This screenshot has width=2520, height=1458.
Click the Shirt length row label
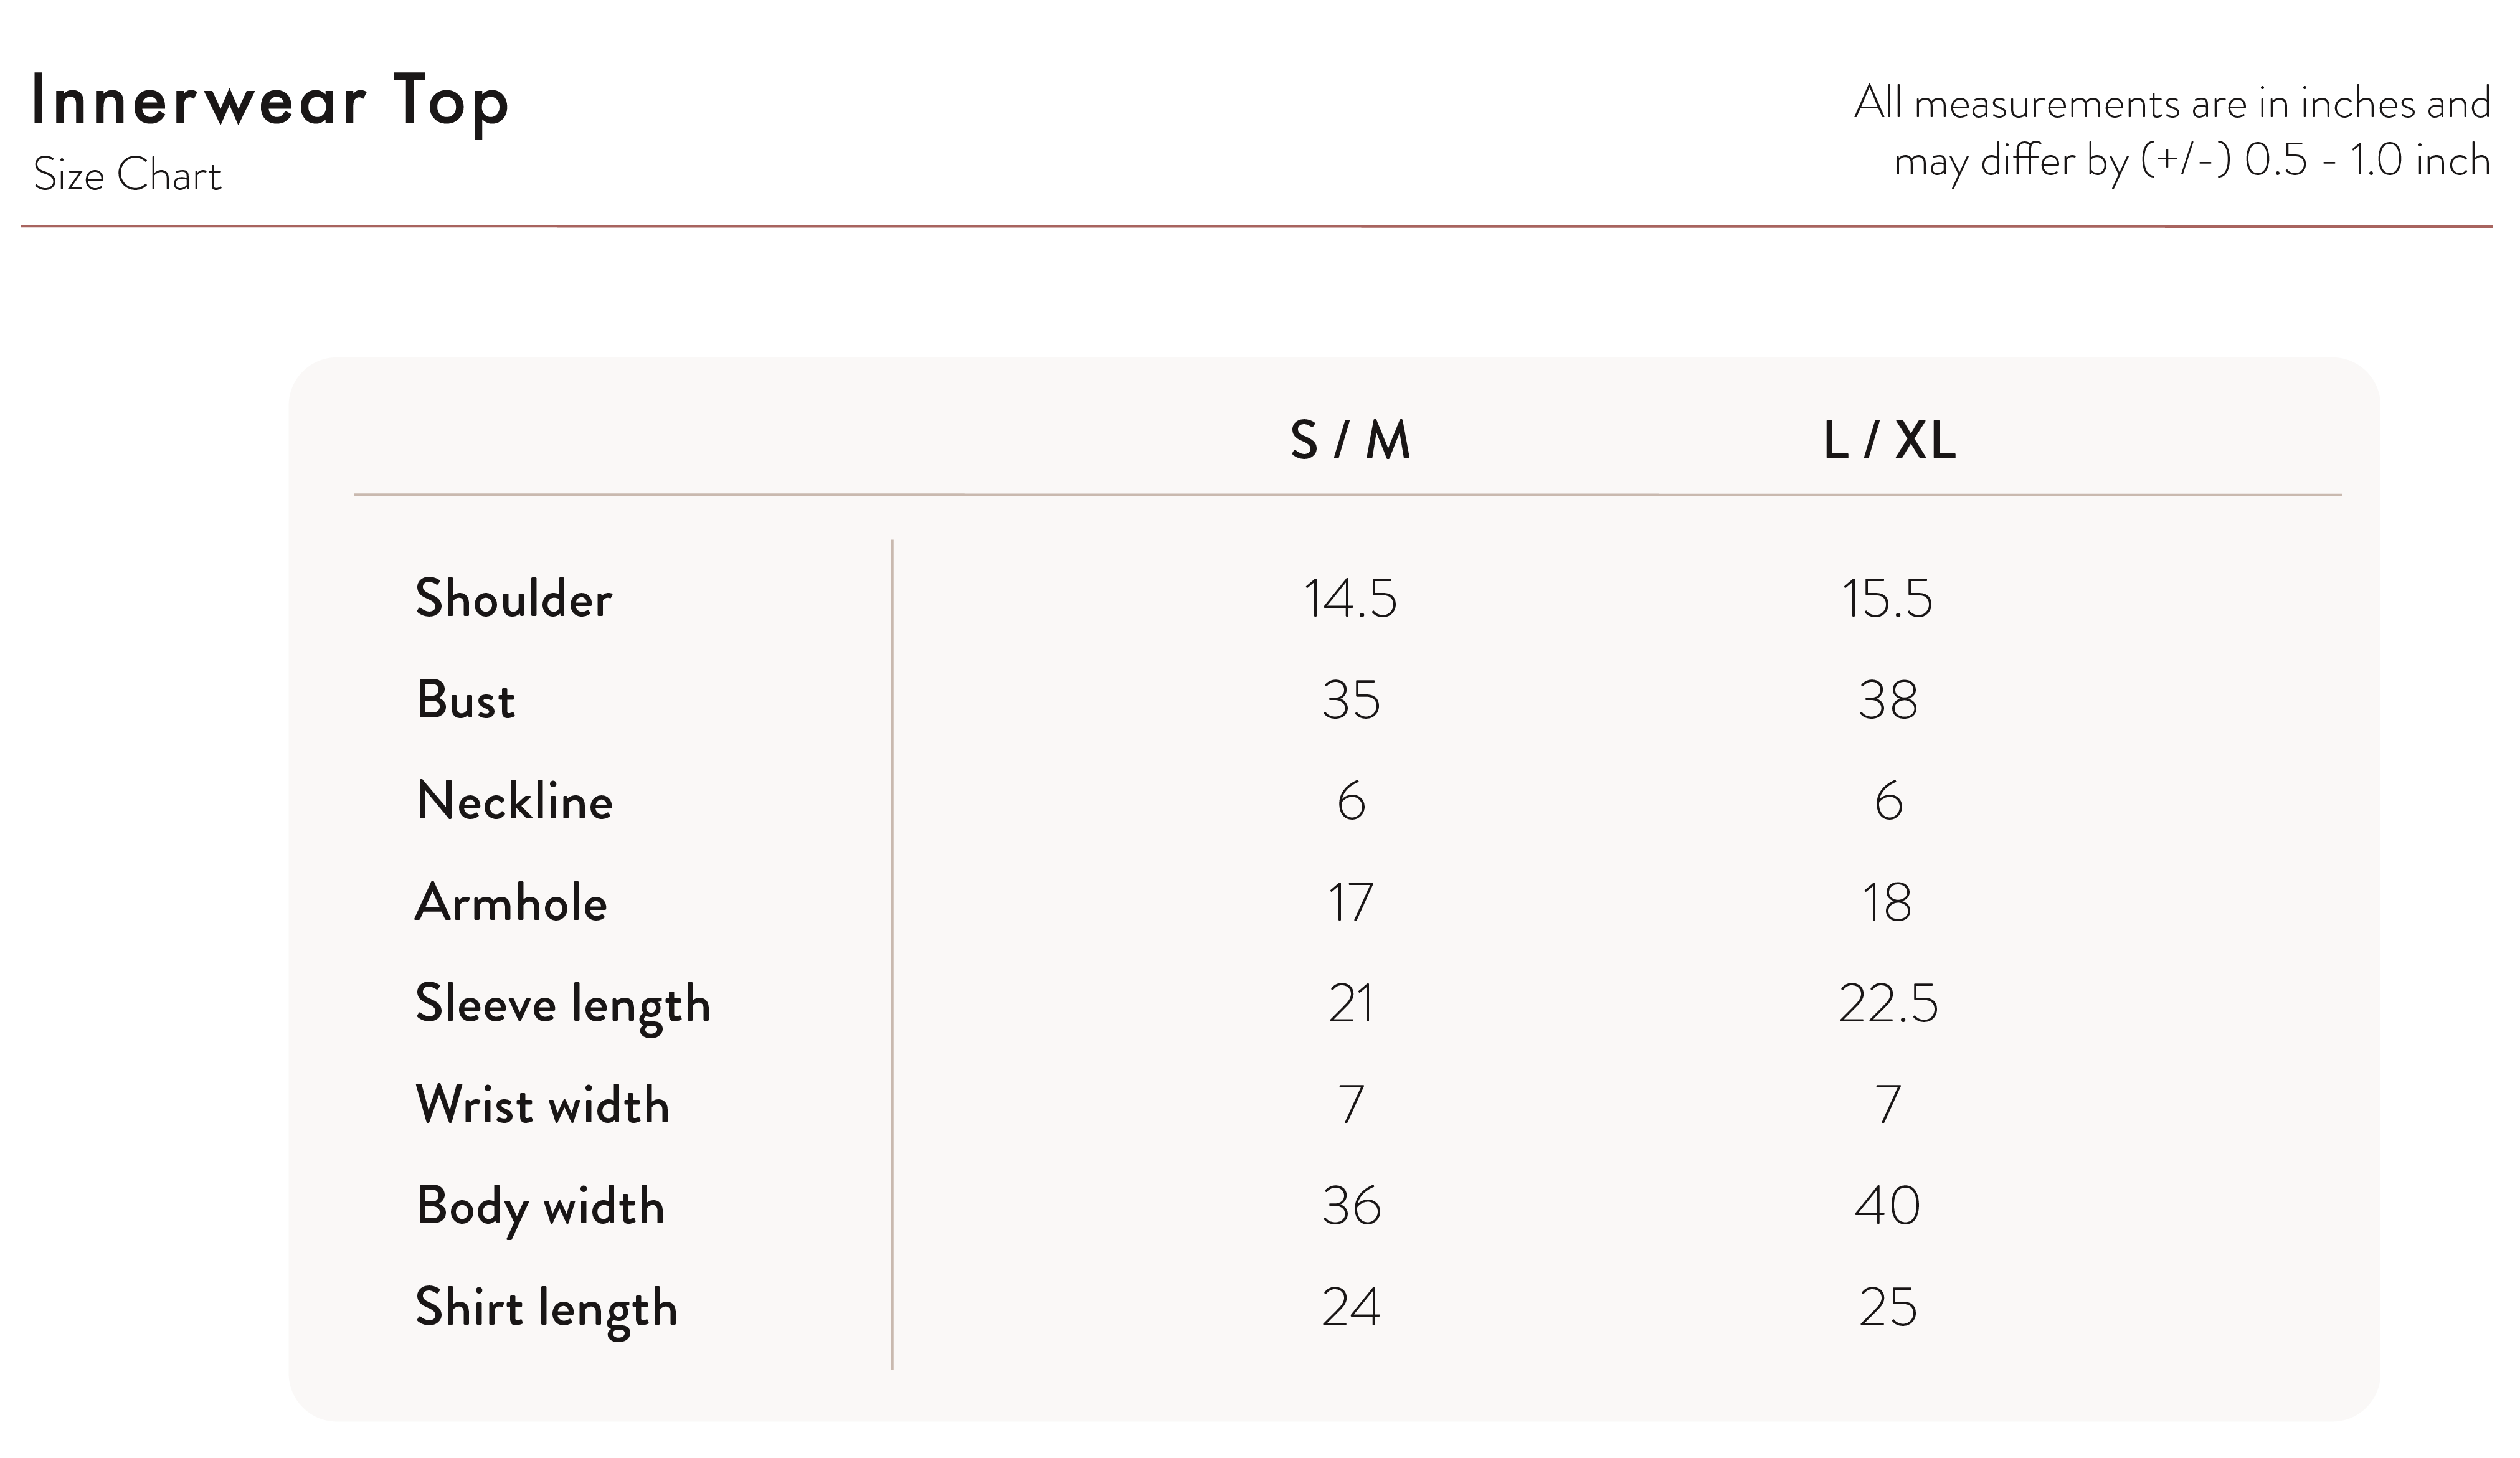(546, 1309)
